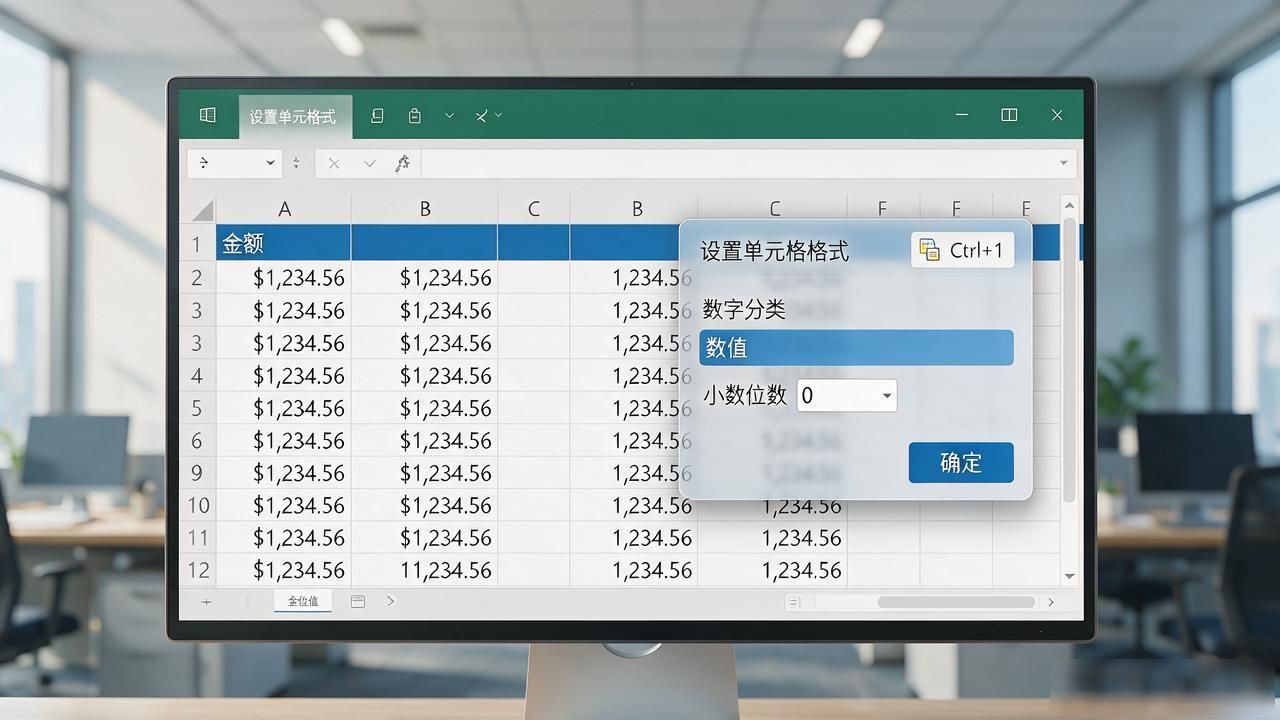Click the horizontal scrollbar thumb
This screenshot has width=1280, height=720.
956,602
